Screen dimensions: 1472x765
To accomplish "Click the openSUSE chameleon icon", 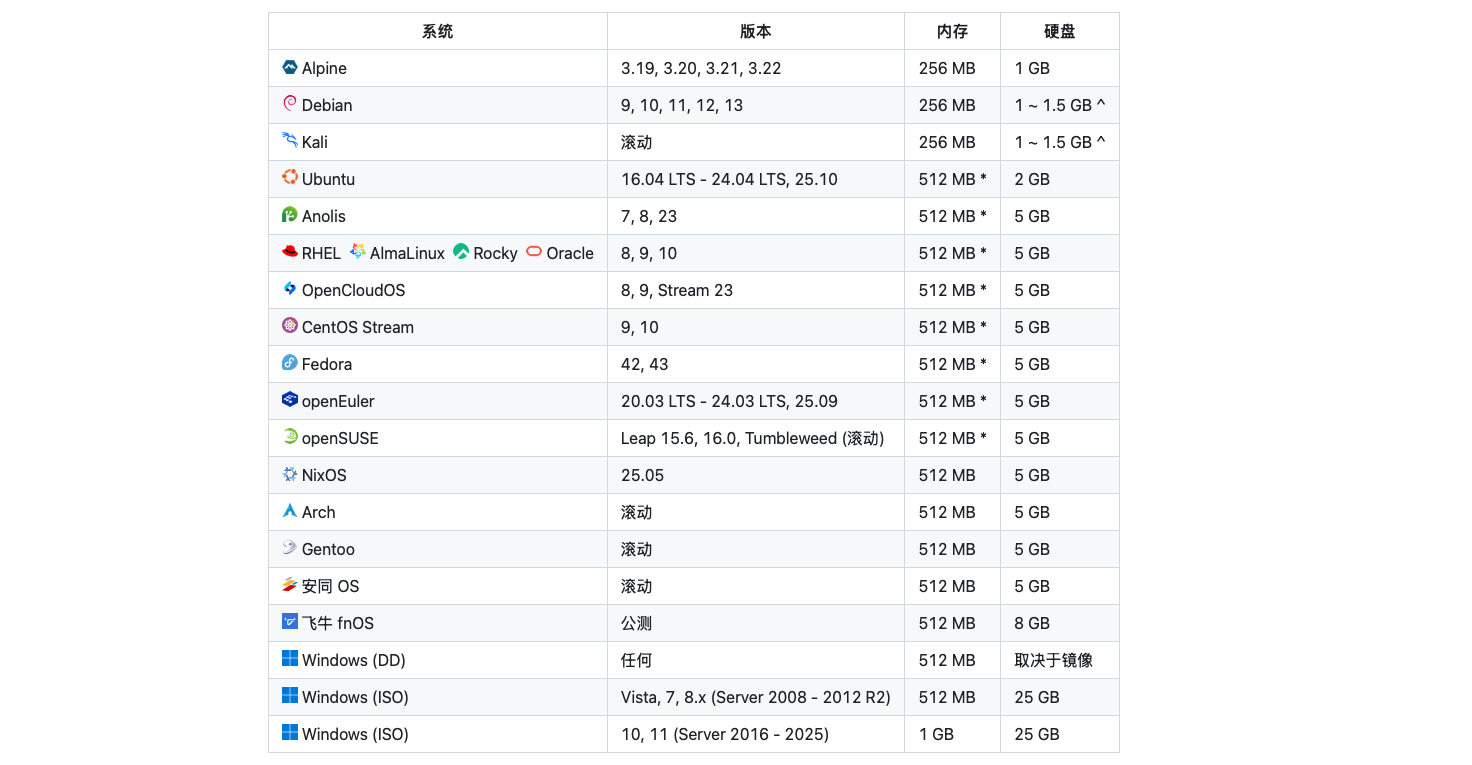I will click(x=288, y=437).
